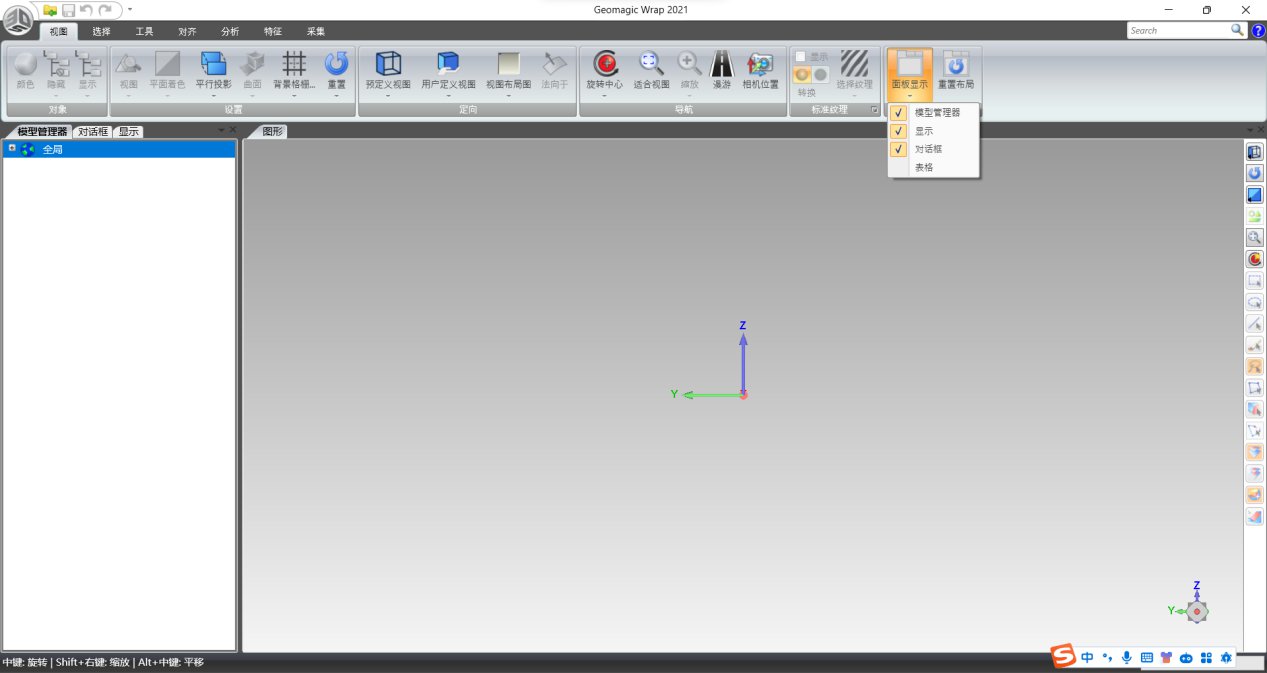
Task: Click the 颜色 sphere icon
Action: [25, 65]
